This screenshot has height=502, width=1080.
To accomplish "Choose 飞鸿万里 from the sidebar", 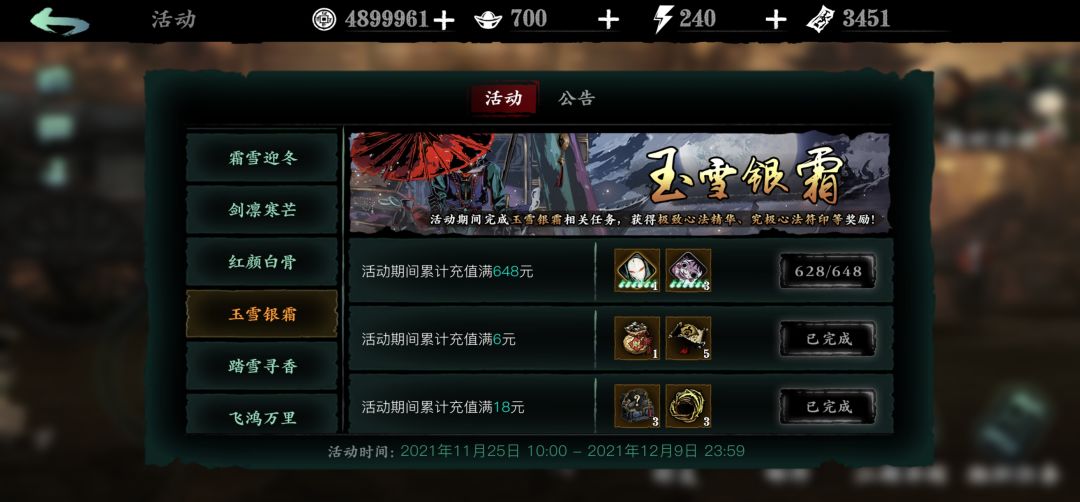I will coord(262,415).
